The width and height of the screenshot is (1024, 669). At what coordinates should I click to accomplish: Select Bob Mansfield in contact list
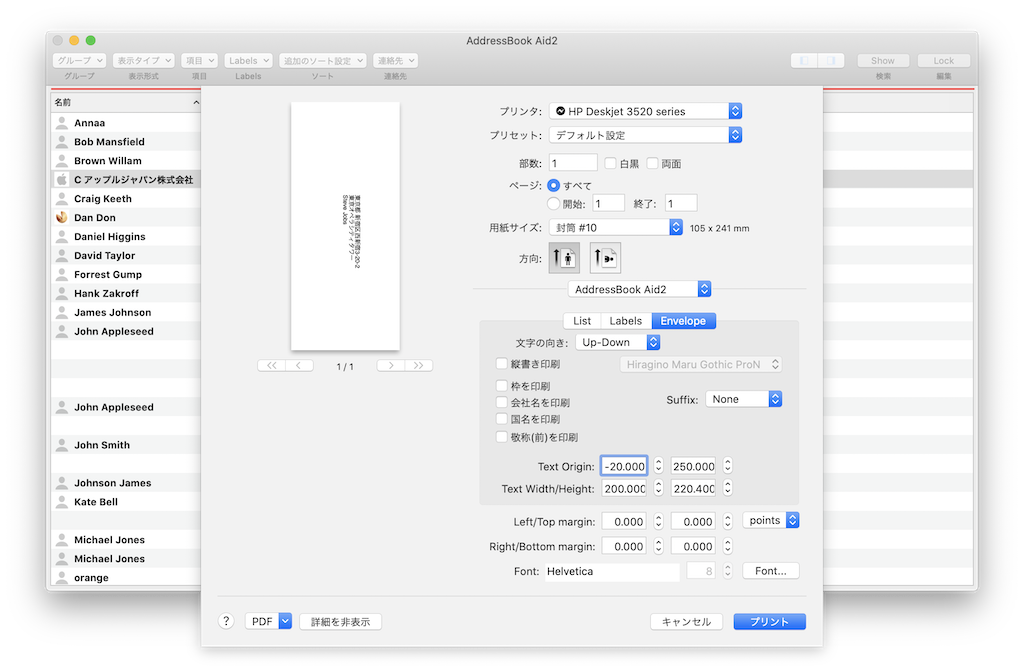coord(126,142)
